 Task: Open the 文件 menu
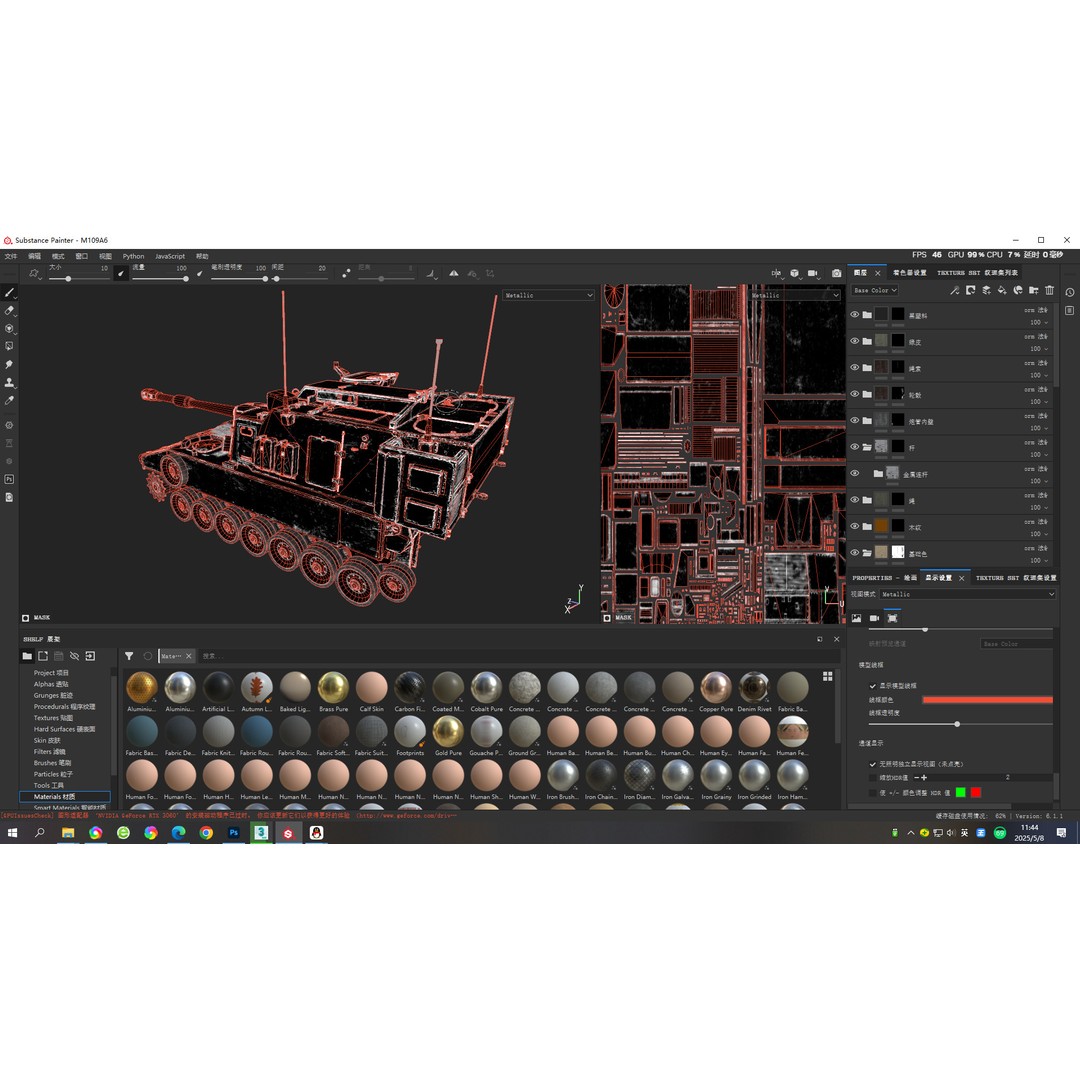point(11,256)
